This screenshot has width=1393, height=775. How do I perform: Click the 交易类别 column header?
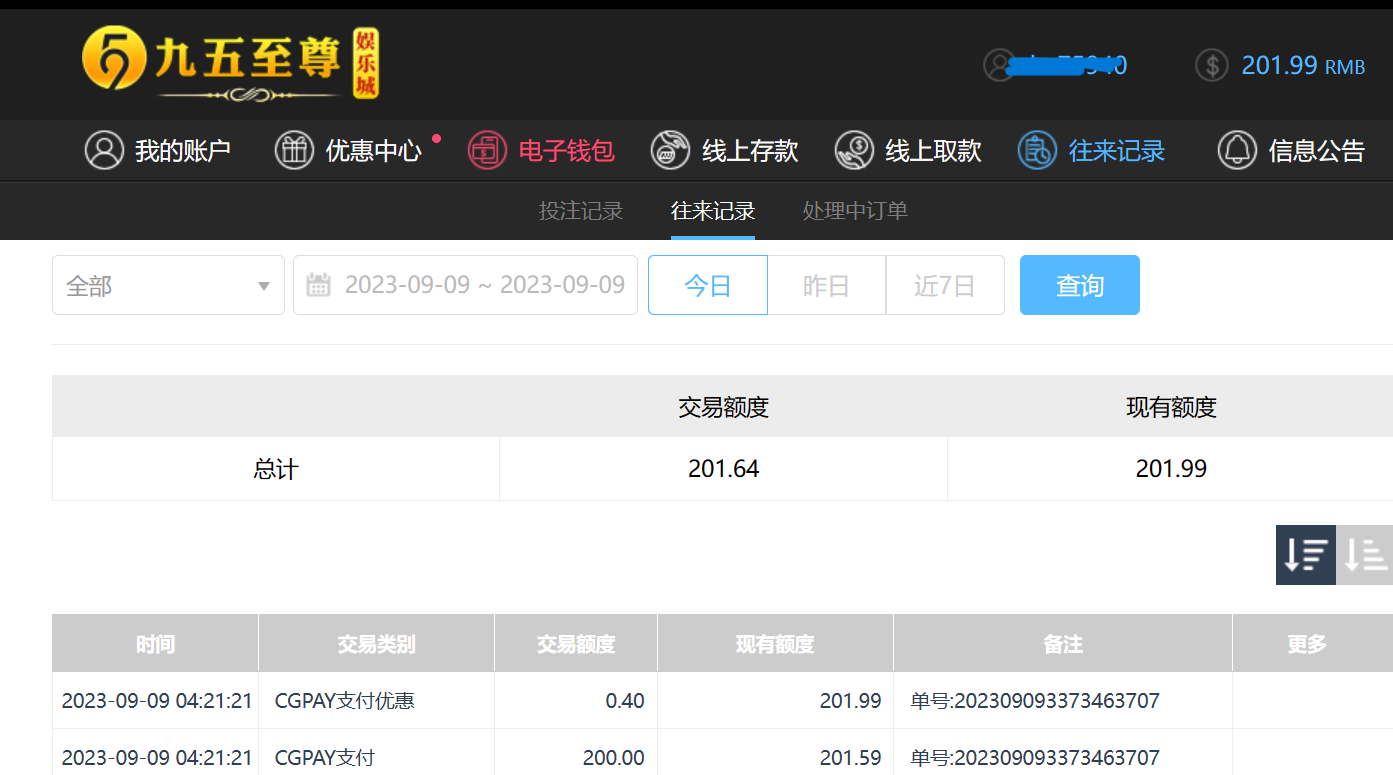tap(376, 644)
